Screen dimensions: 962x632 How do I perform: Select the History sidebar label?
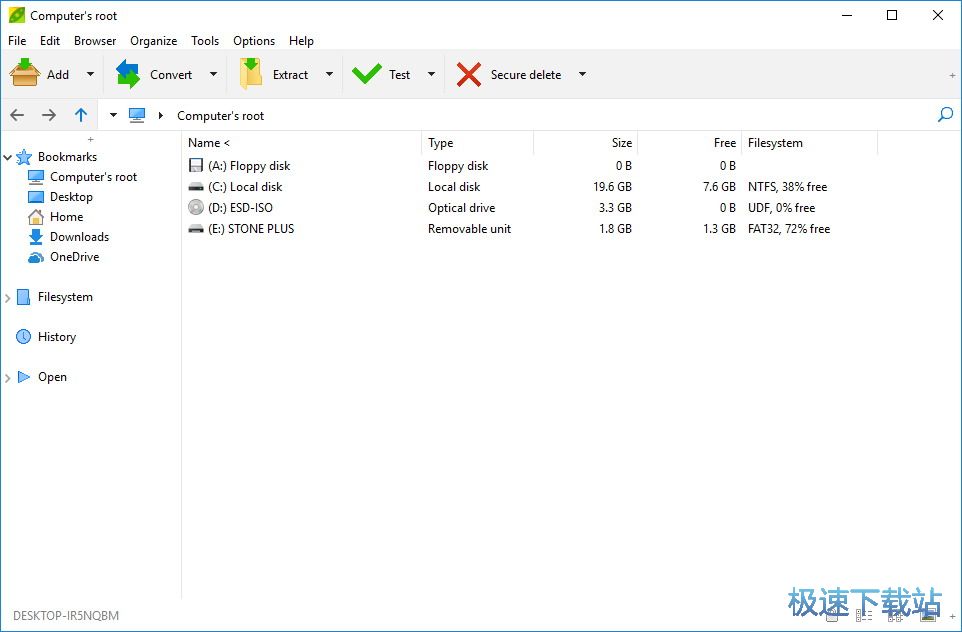click(x=57, y=337)
